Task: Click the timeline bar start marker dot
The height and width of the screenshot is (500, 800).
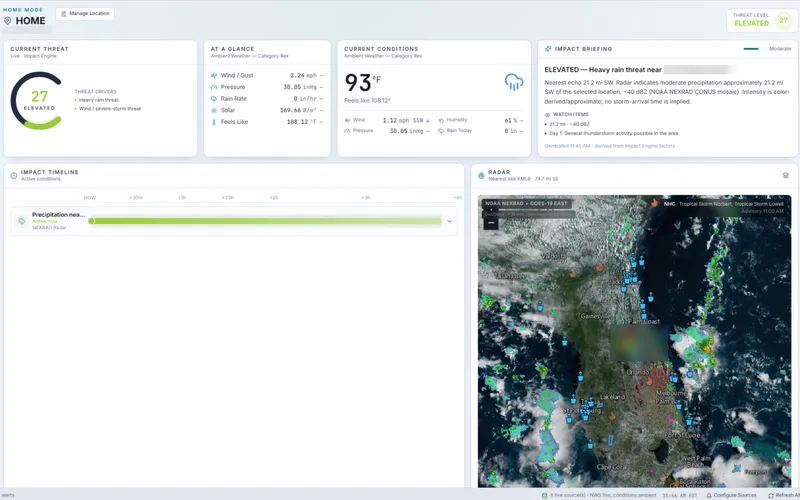Action: pos(91,221)
